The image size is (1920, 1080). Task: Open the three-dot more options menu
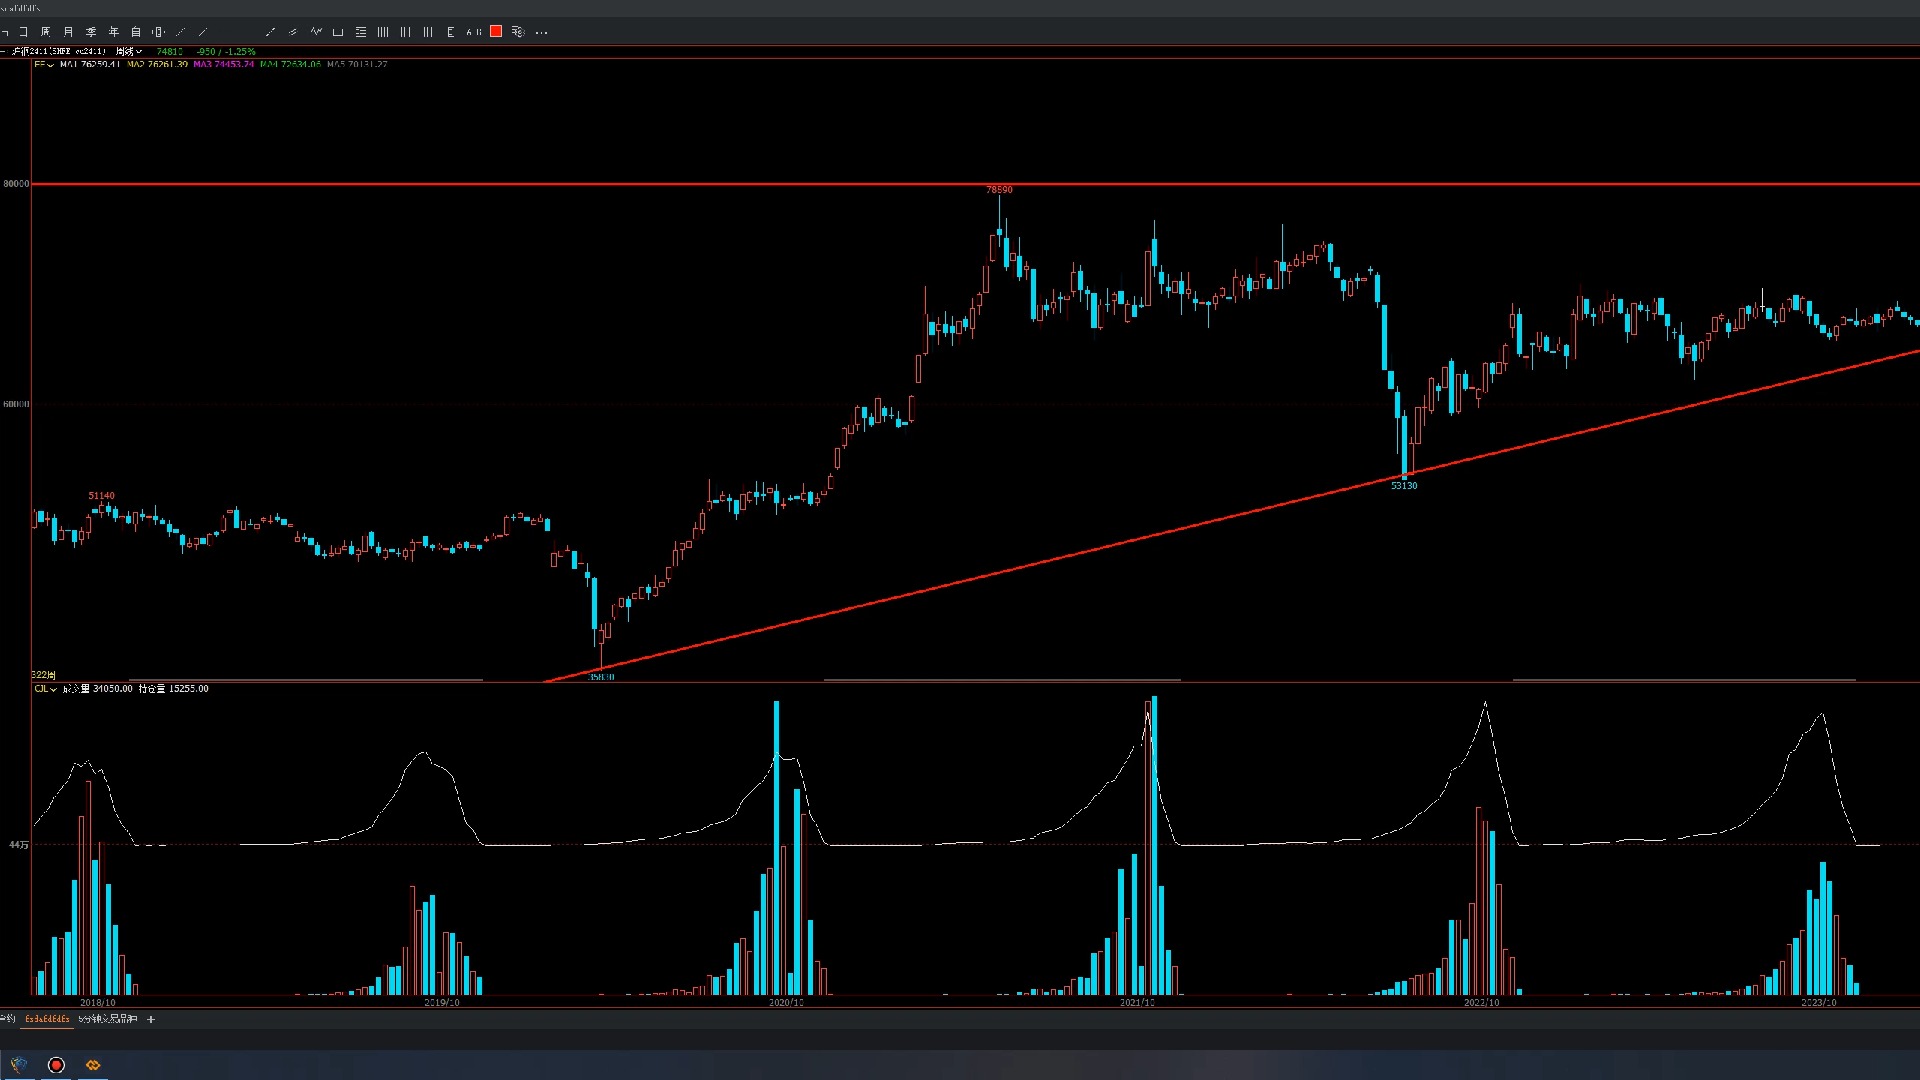coord(542,32)
